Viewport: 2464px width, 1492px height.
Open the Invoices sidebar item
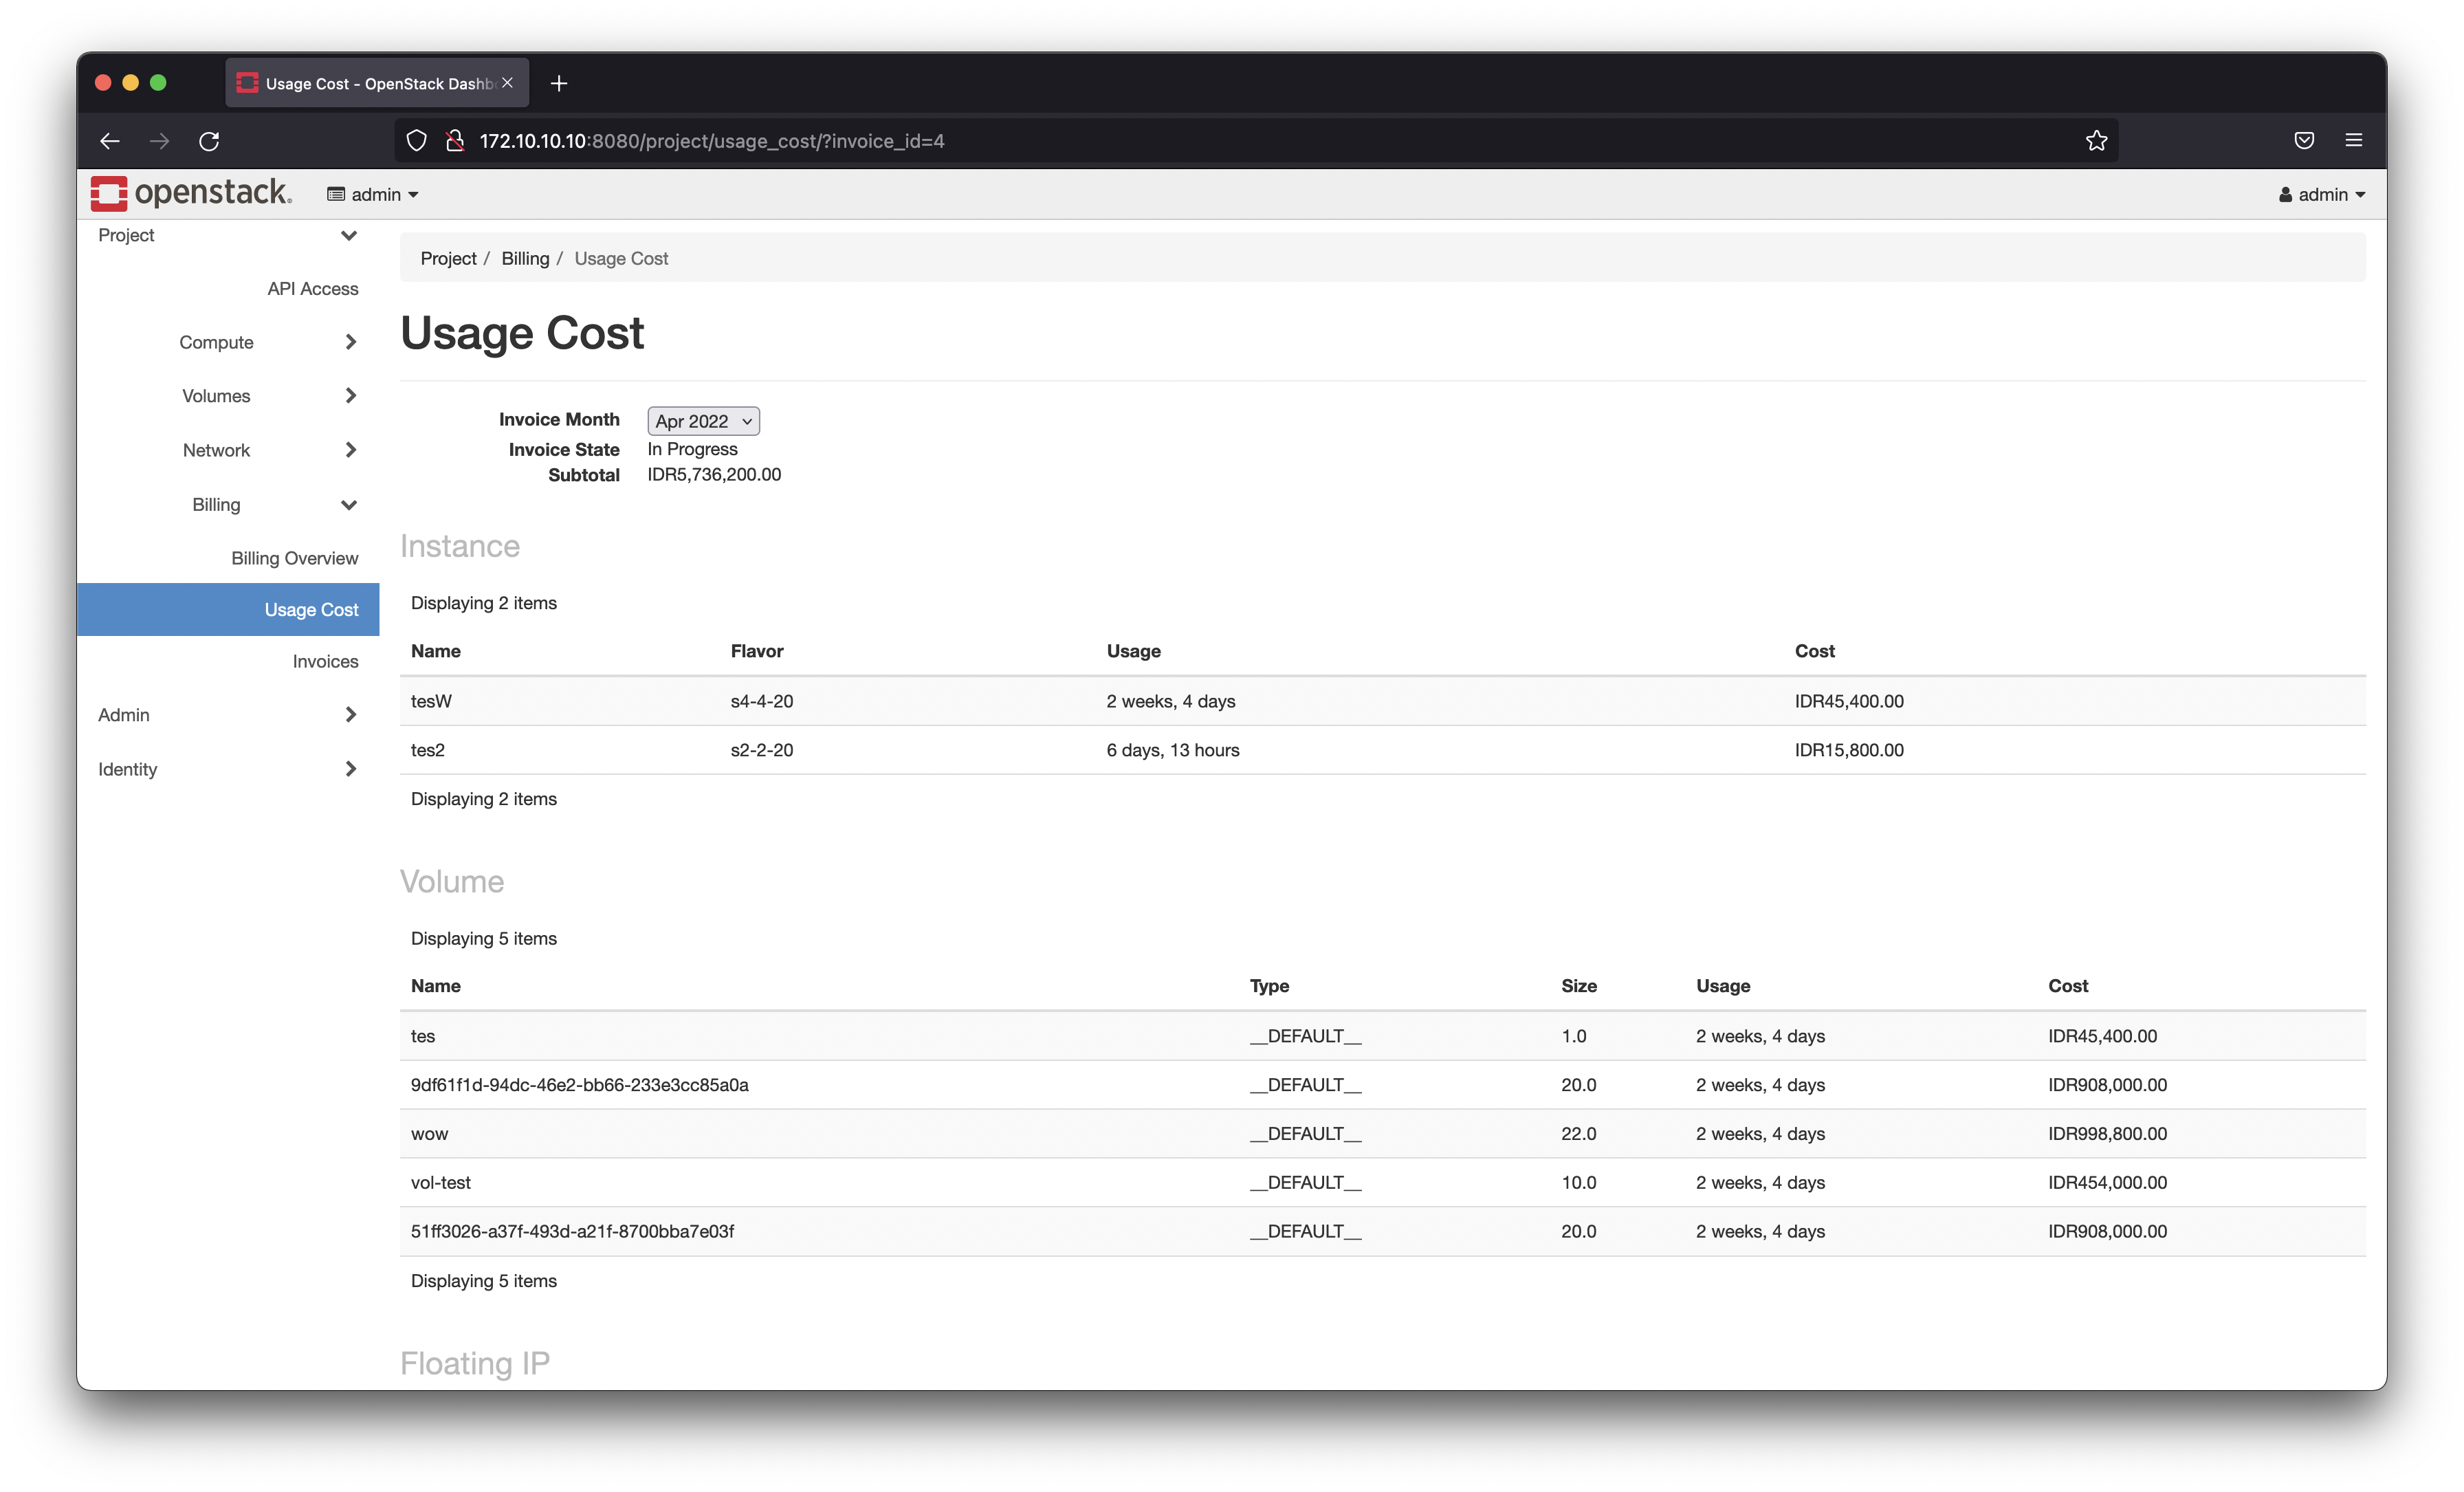click(x=325, y=661)
